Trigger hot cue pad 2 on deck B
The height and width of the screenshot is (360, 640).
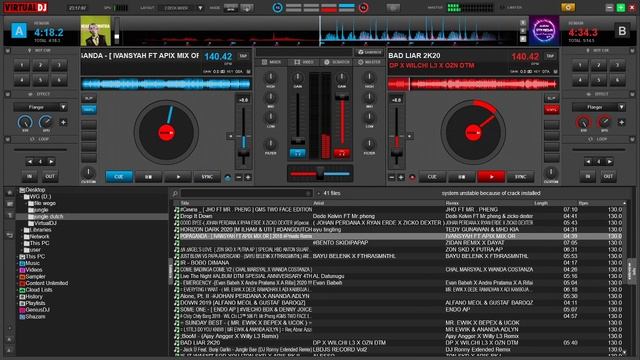[599, 65]
